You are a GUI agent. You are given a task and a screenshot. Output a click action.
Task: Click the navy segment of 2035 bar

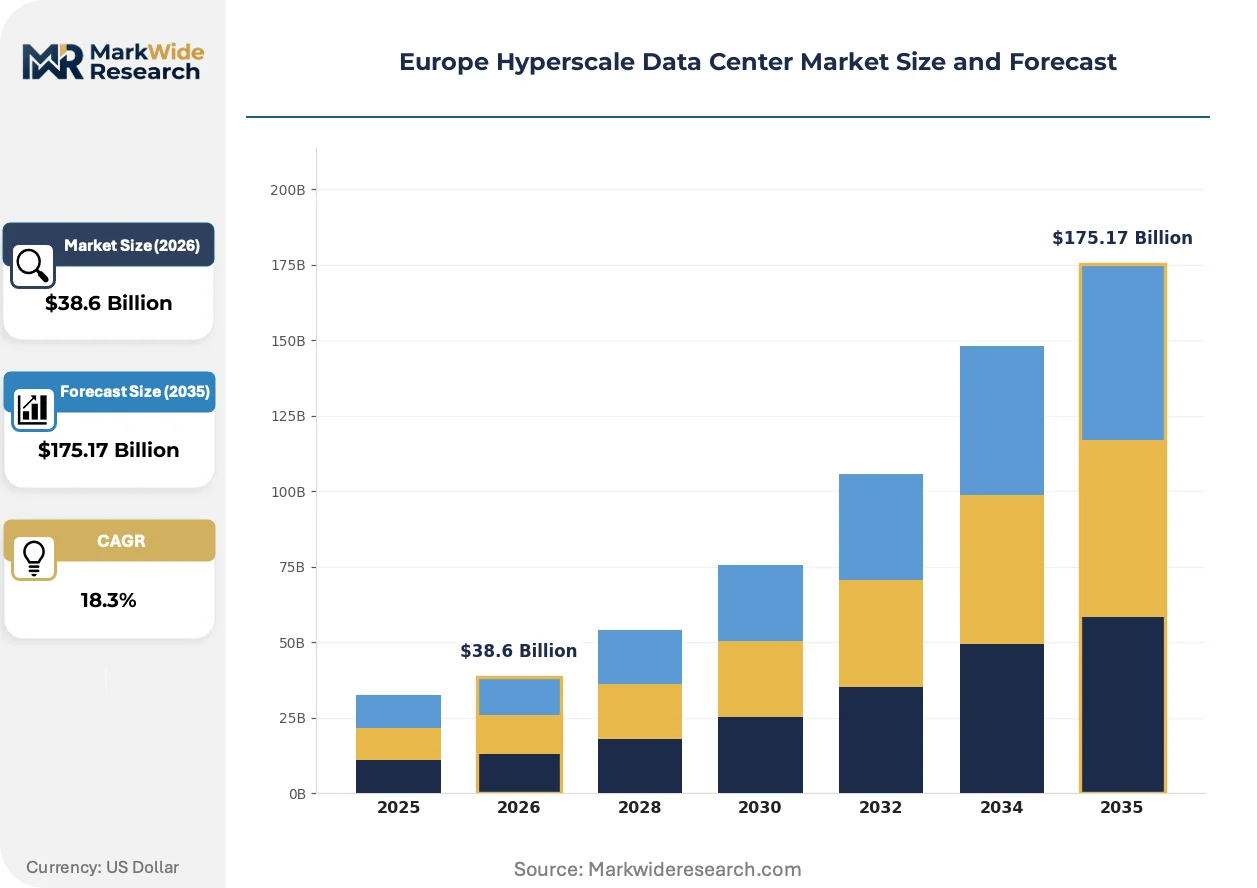(x=1122, y=705)
